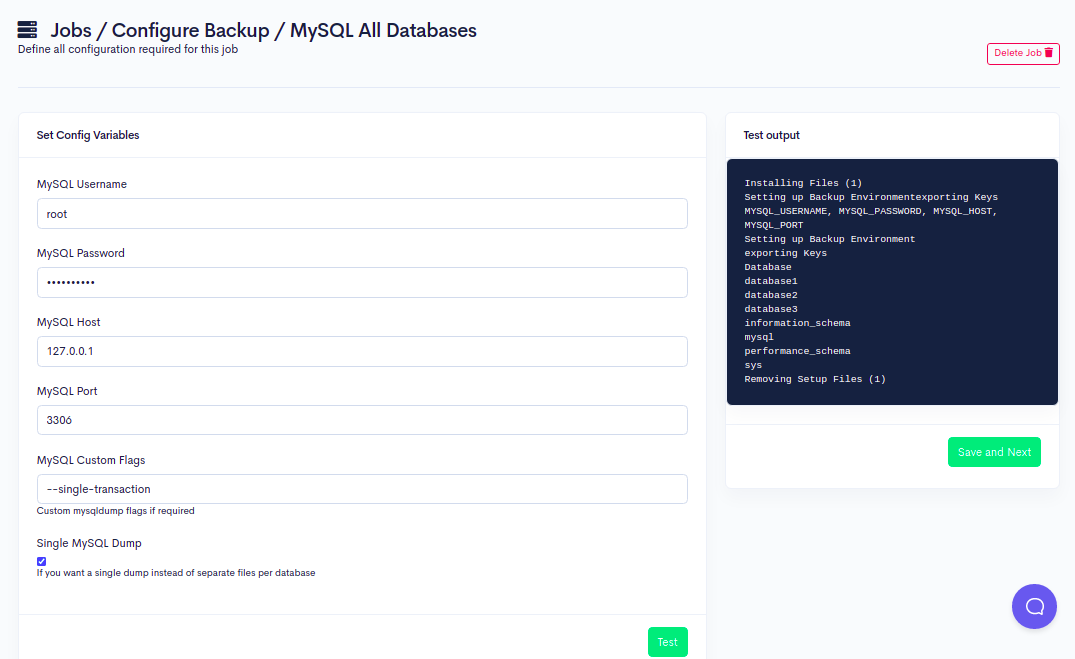Screen dimensions: 1075x659
Task: Click 'MySQL Custom Flags' label
Action: pos(91,460)
